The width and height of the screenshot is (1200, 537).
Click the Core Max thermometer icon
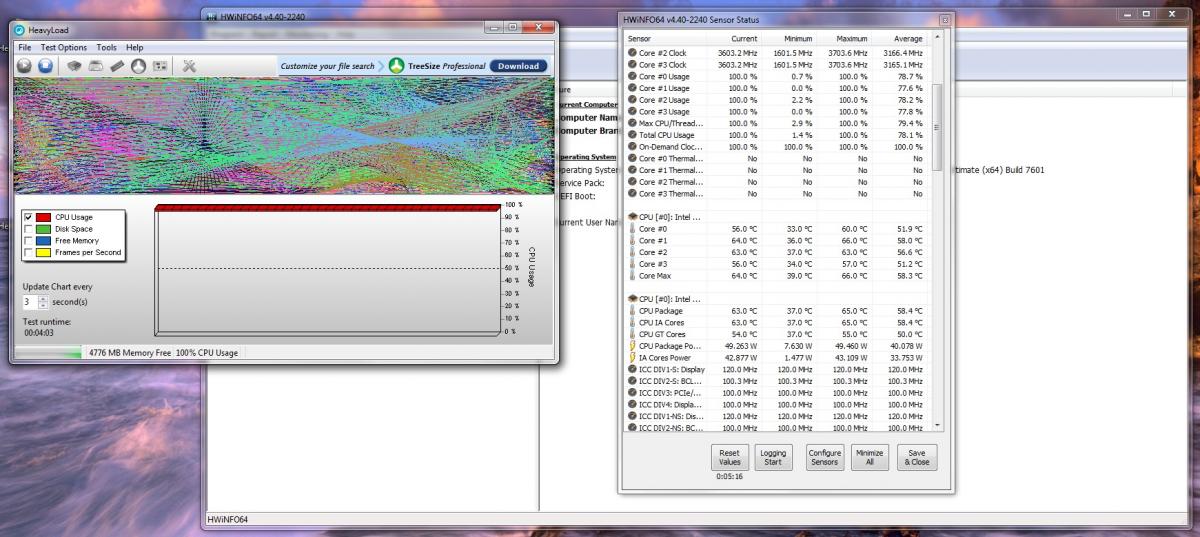point(632,275)
